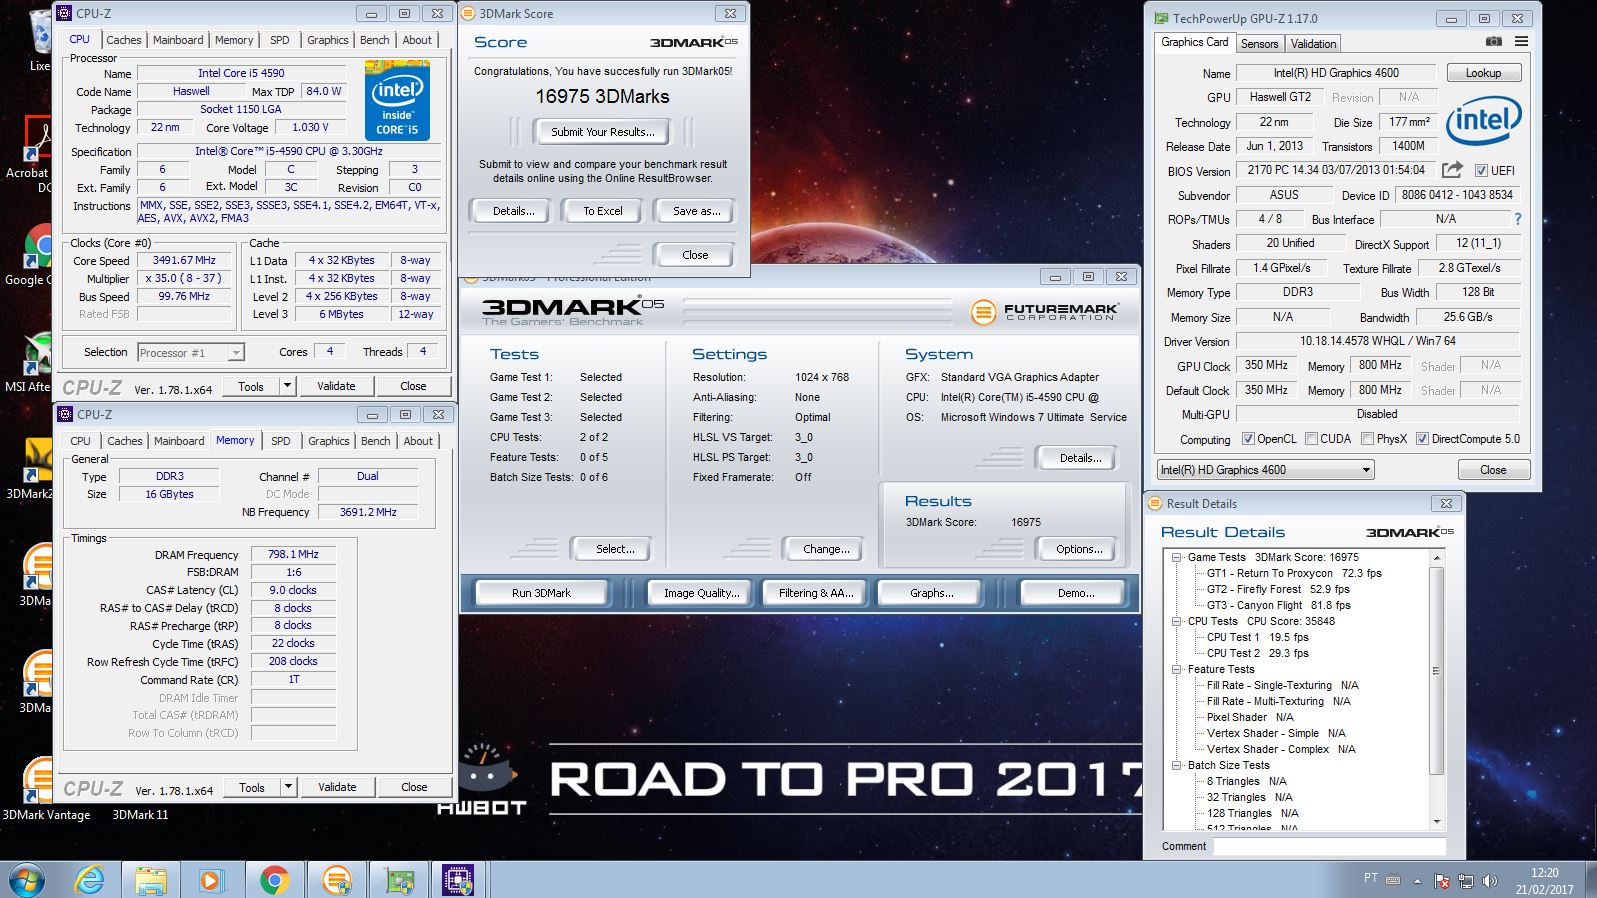The height and width of the screenshot is (898, 1597).
Task: Click Change... under Settings
Action: pos(826,549)
